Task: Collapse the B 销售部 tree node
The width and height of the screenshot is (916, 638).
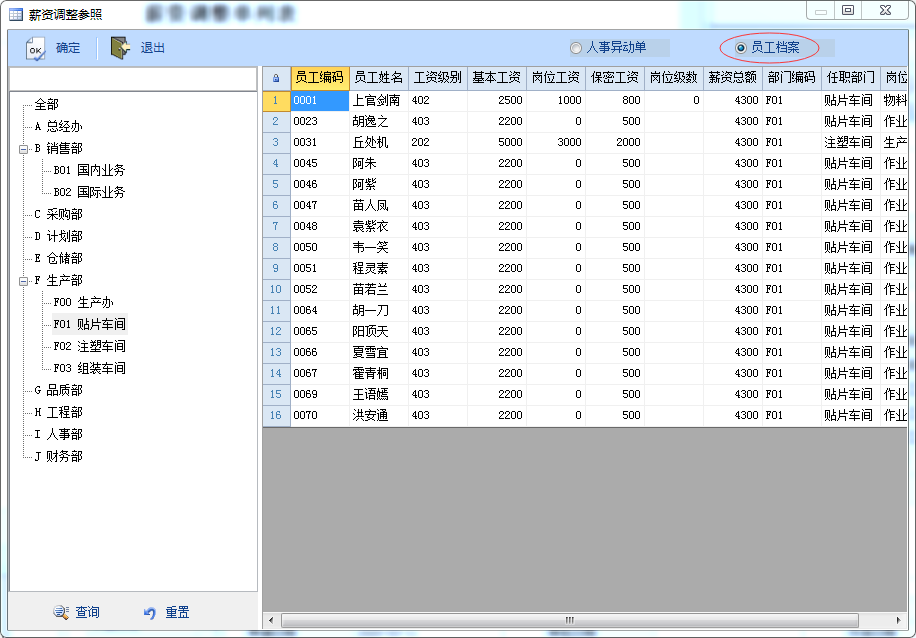Action: [23, 149]
